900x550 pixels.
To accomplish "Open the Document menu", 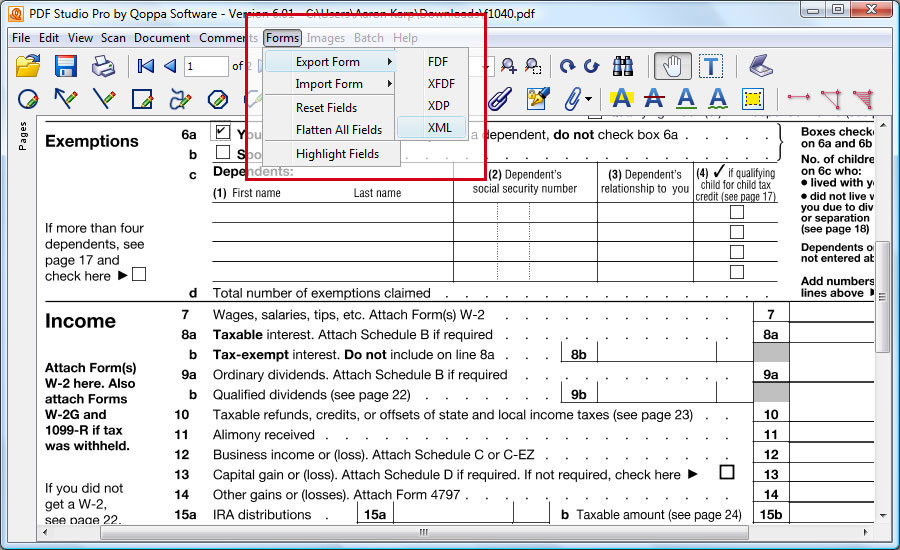I will [x=162, y=38].
